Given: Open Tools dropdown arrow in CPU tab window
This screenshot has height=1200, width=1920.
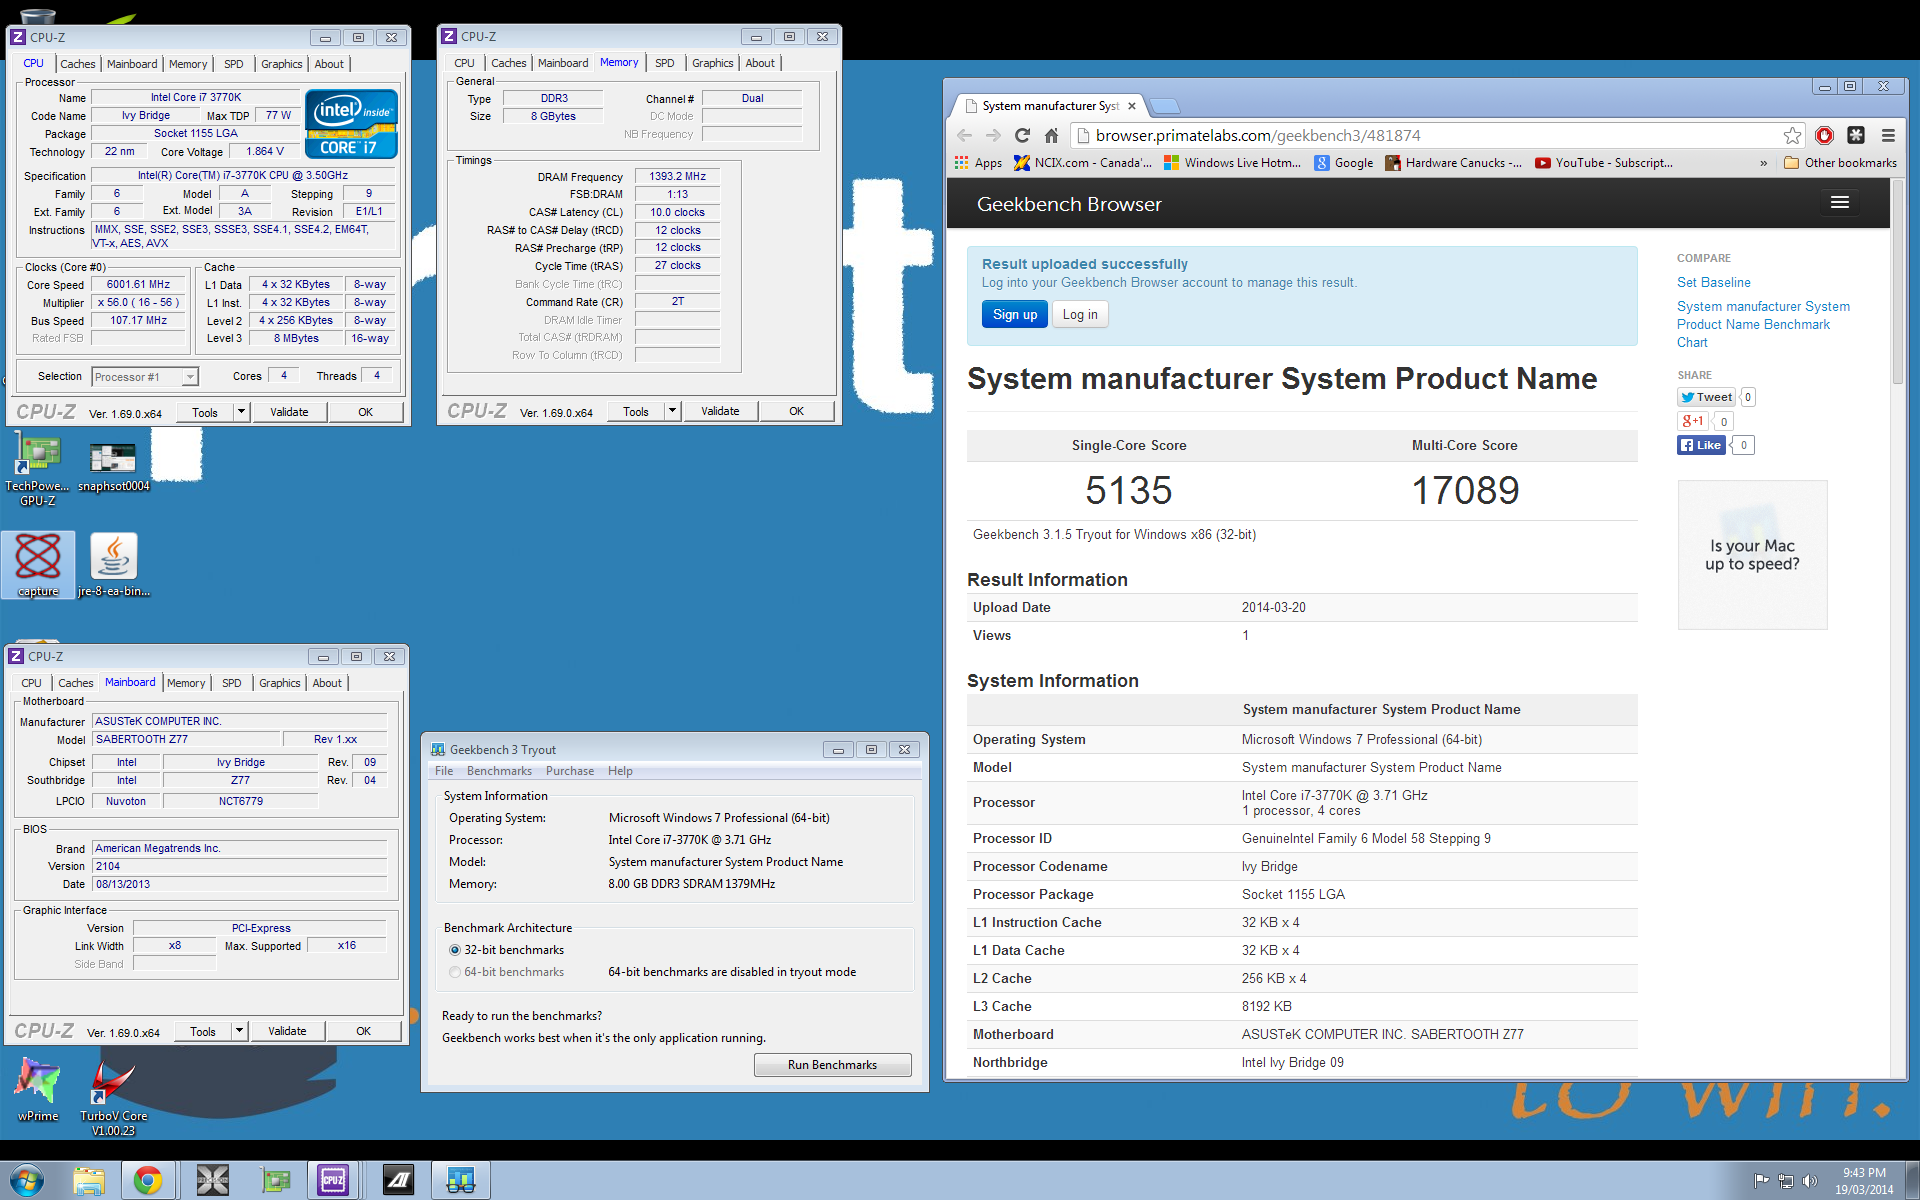Looking at the screenshot, I should click(x=241, y=412).
